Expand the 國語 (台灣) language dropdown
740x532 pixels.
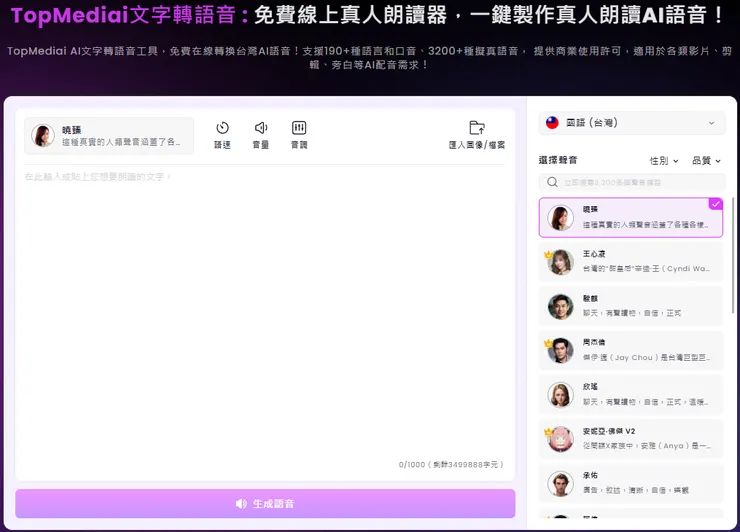click(x=632, y=123)
